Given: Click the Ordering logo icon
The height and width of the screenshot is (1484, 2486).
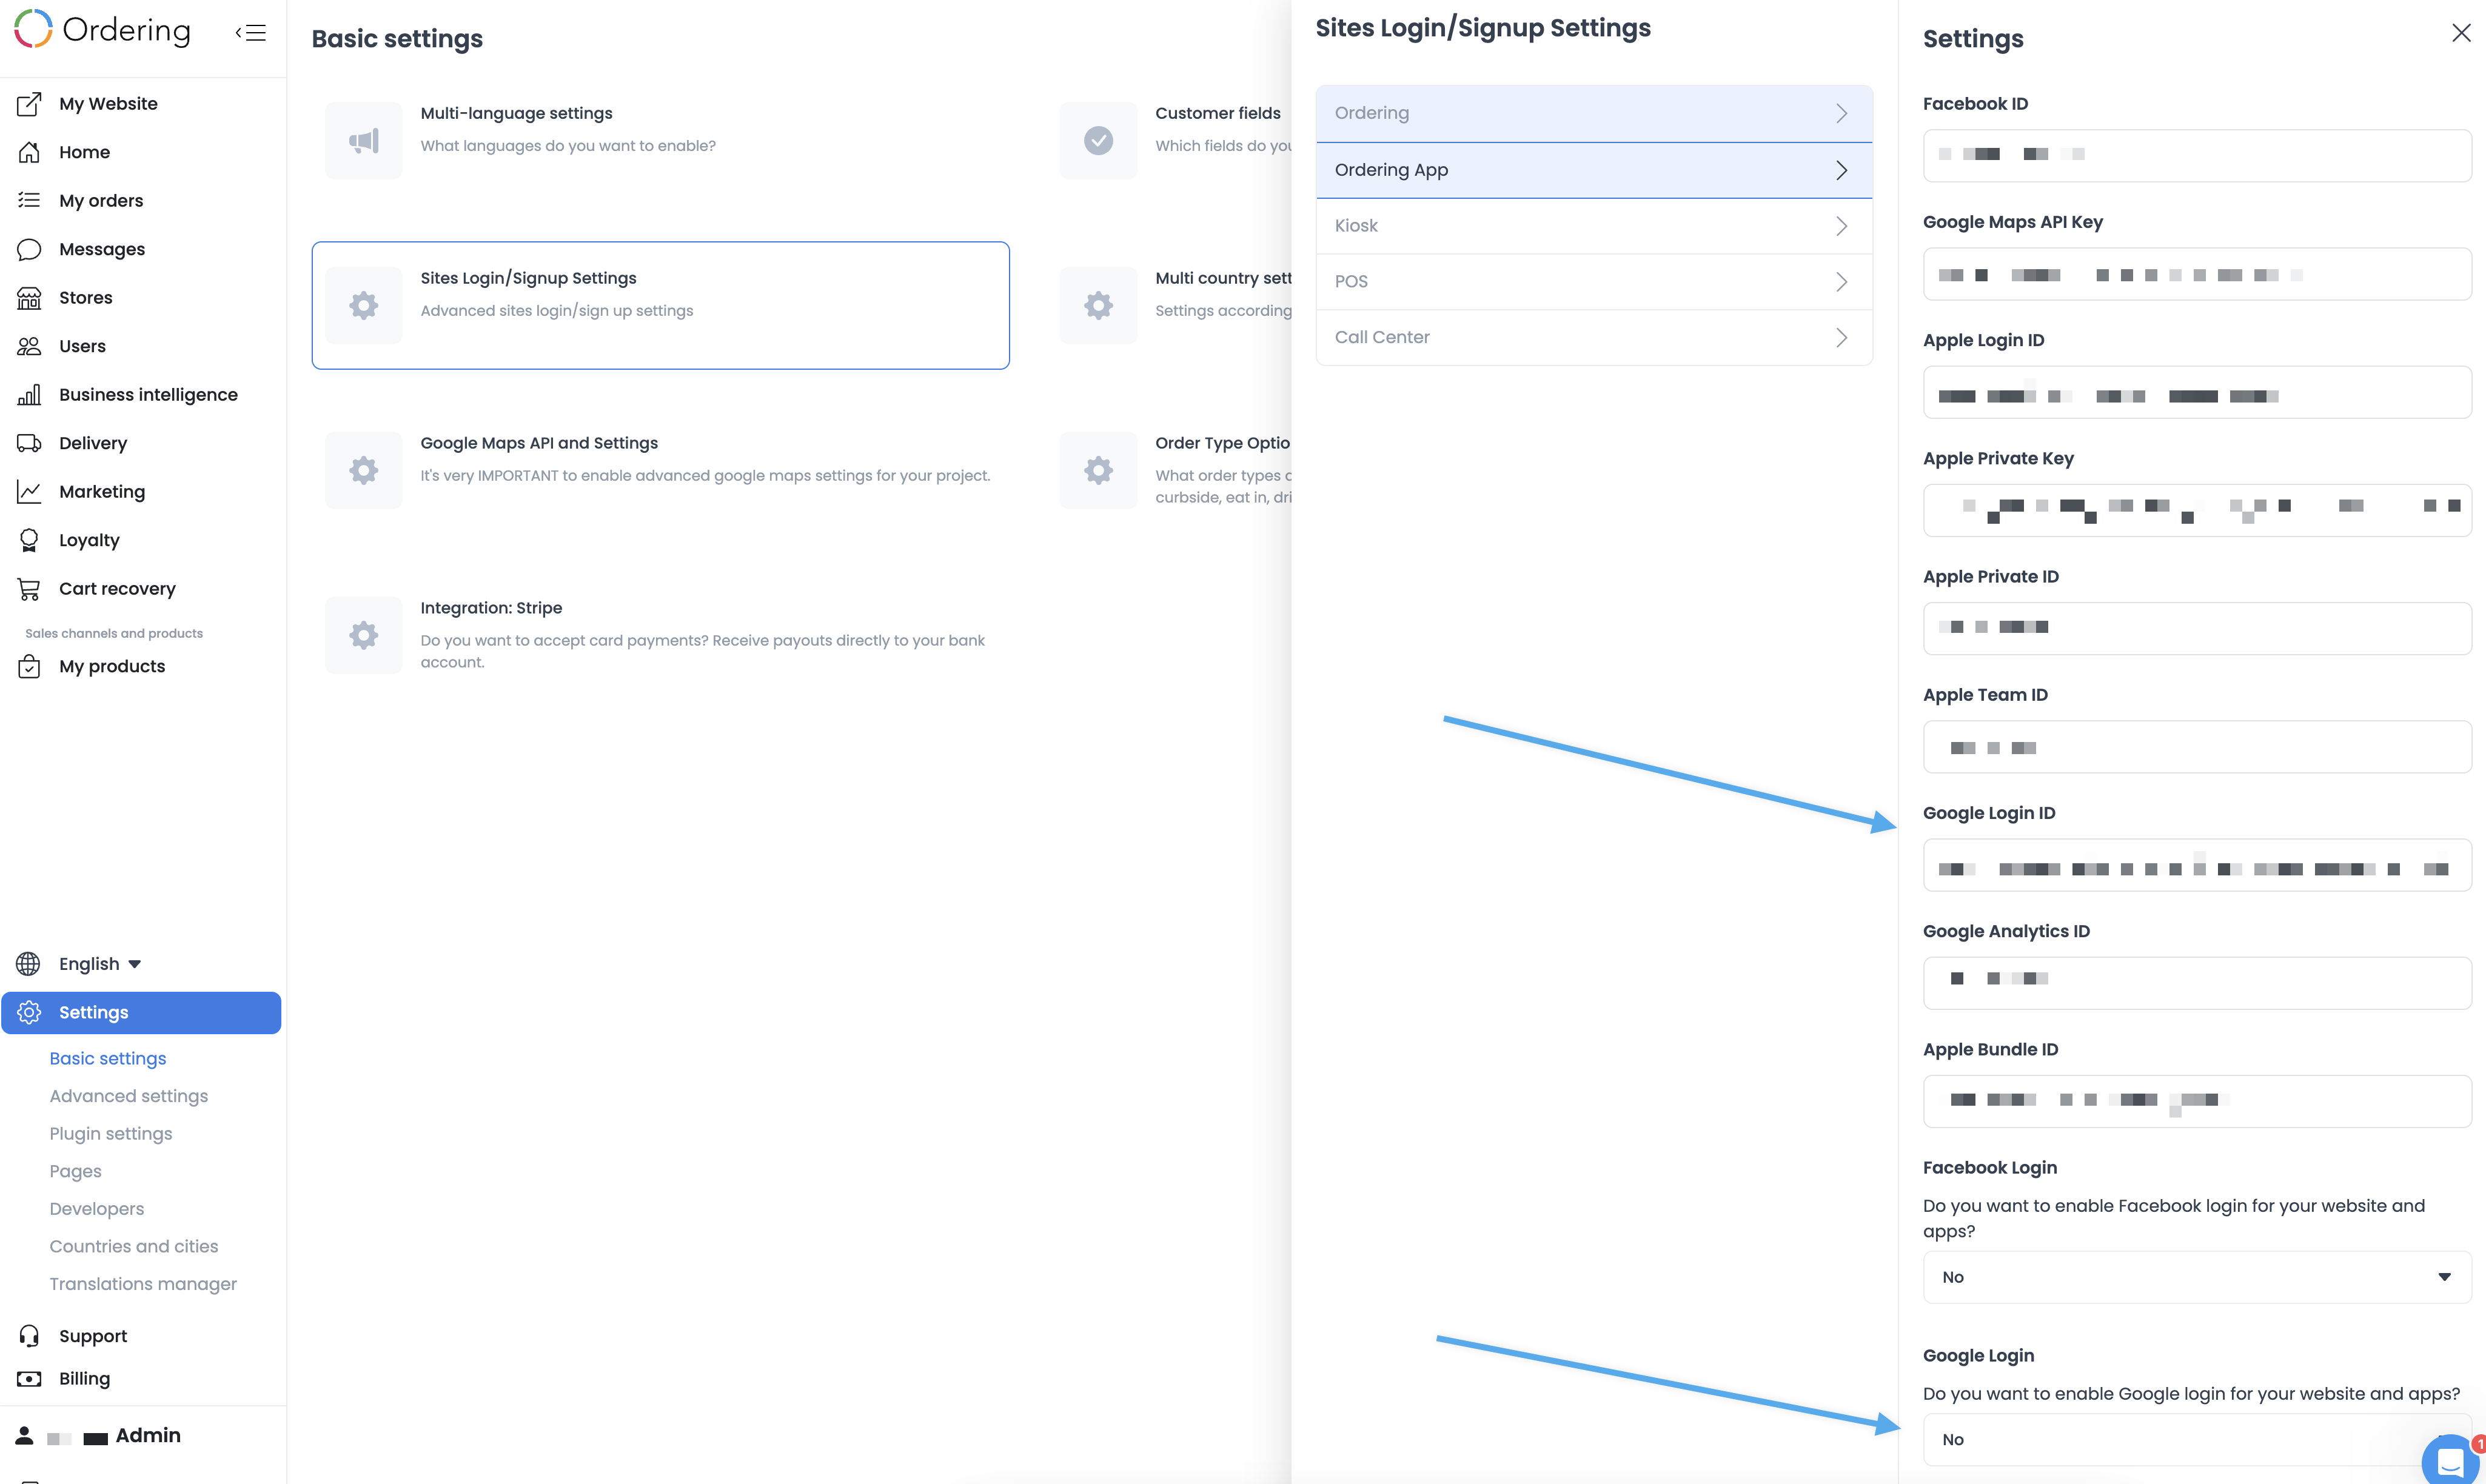Looking at the screenshot, I should pyautogui.click(x=33, y=29).
